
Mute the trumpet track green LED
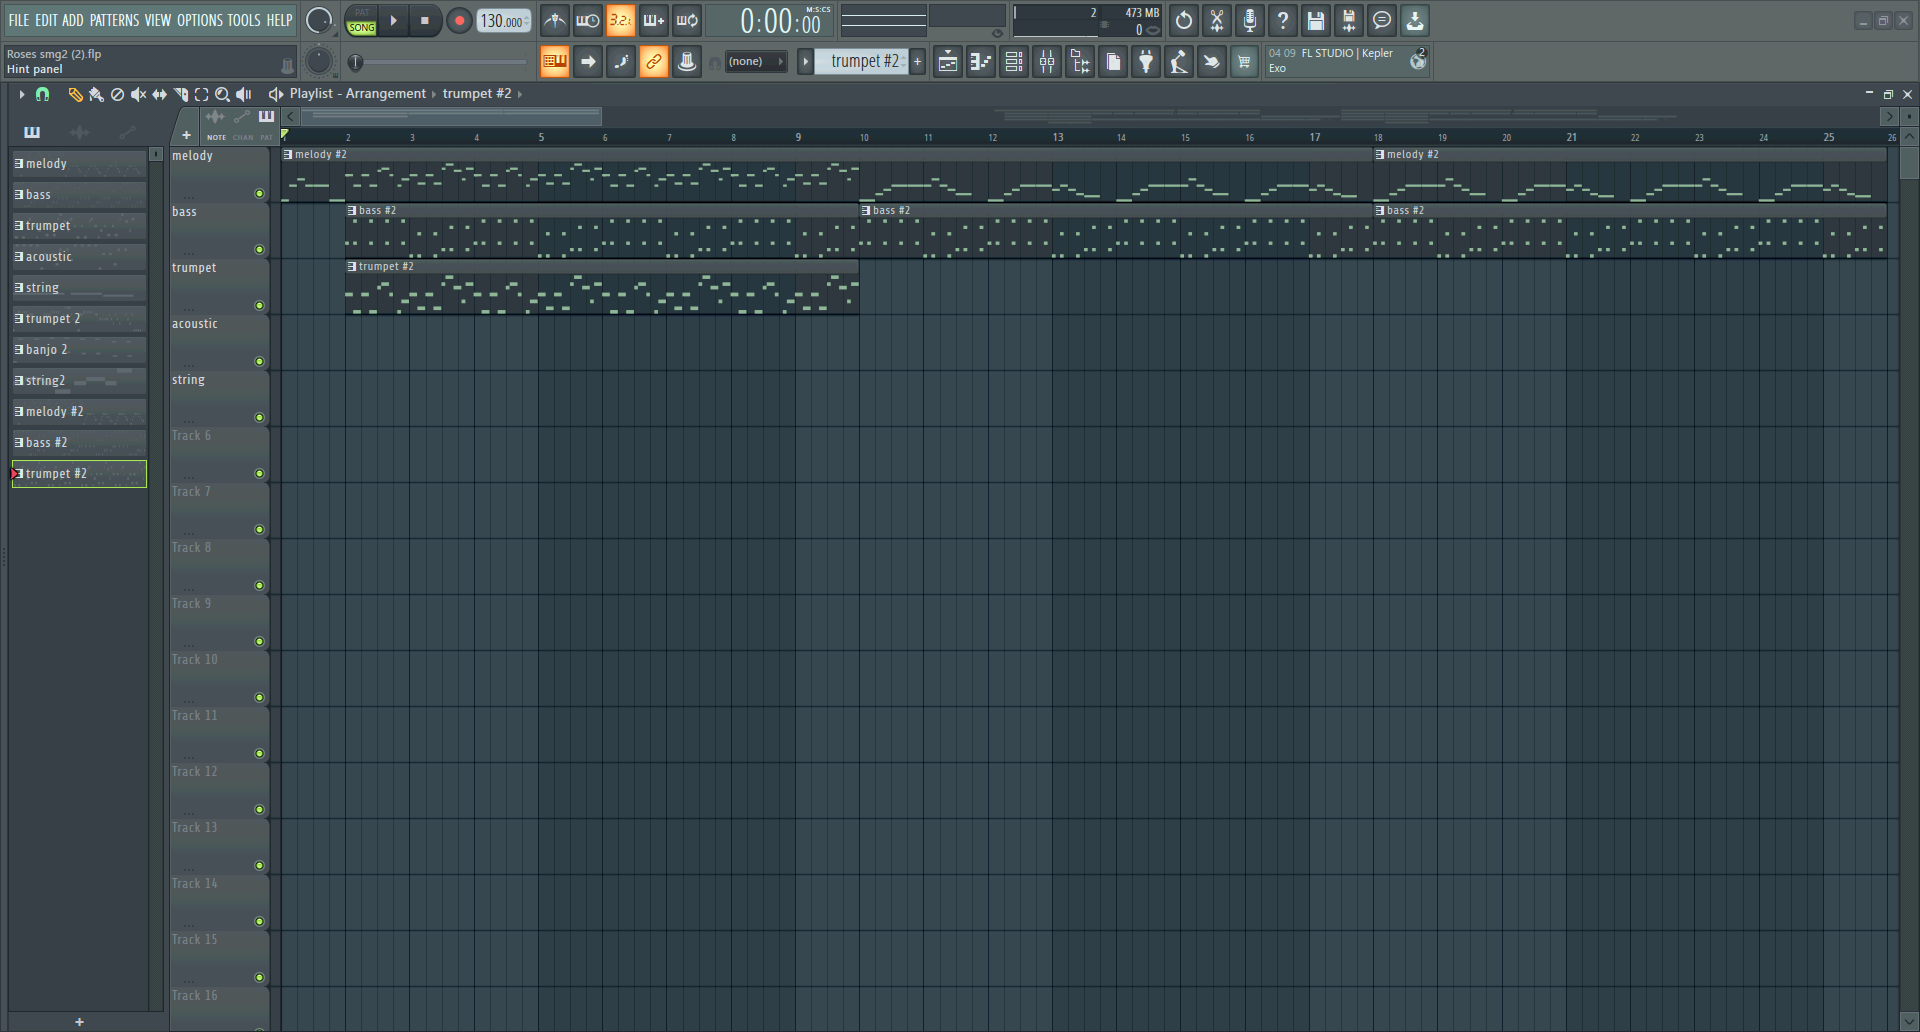(259, 306)
